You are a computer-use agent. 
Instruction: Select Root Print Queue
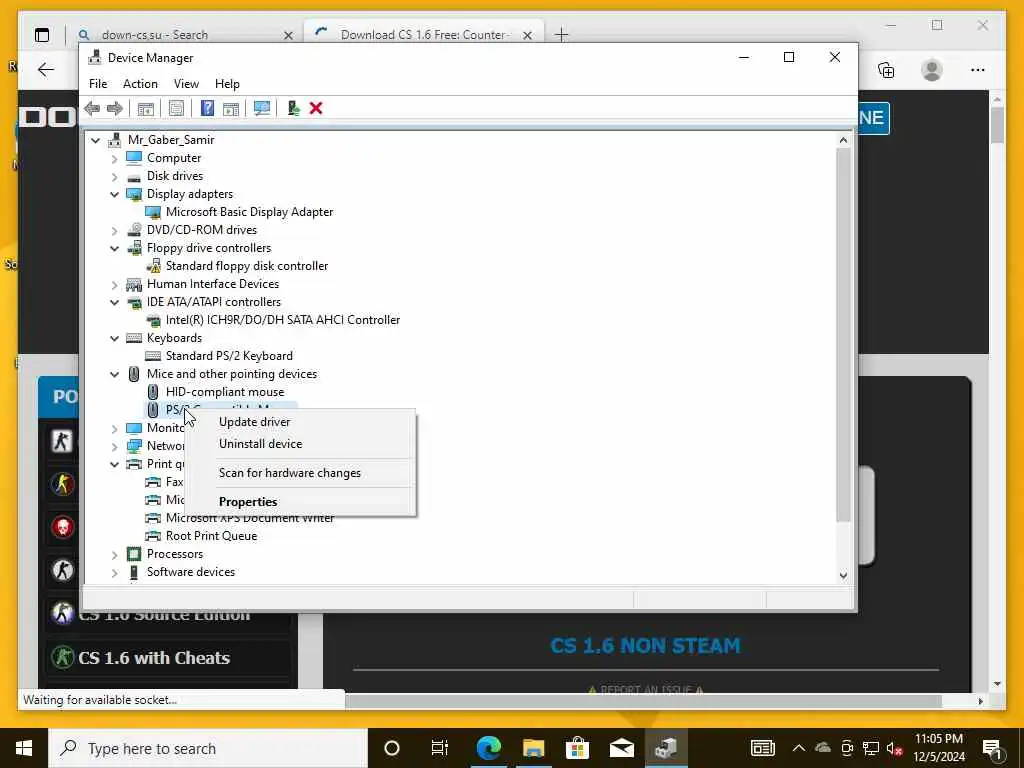point(212,536)
